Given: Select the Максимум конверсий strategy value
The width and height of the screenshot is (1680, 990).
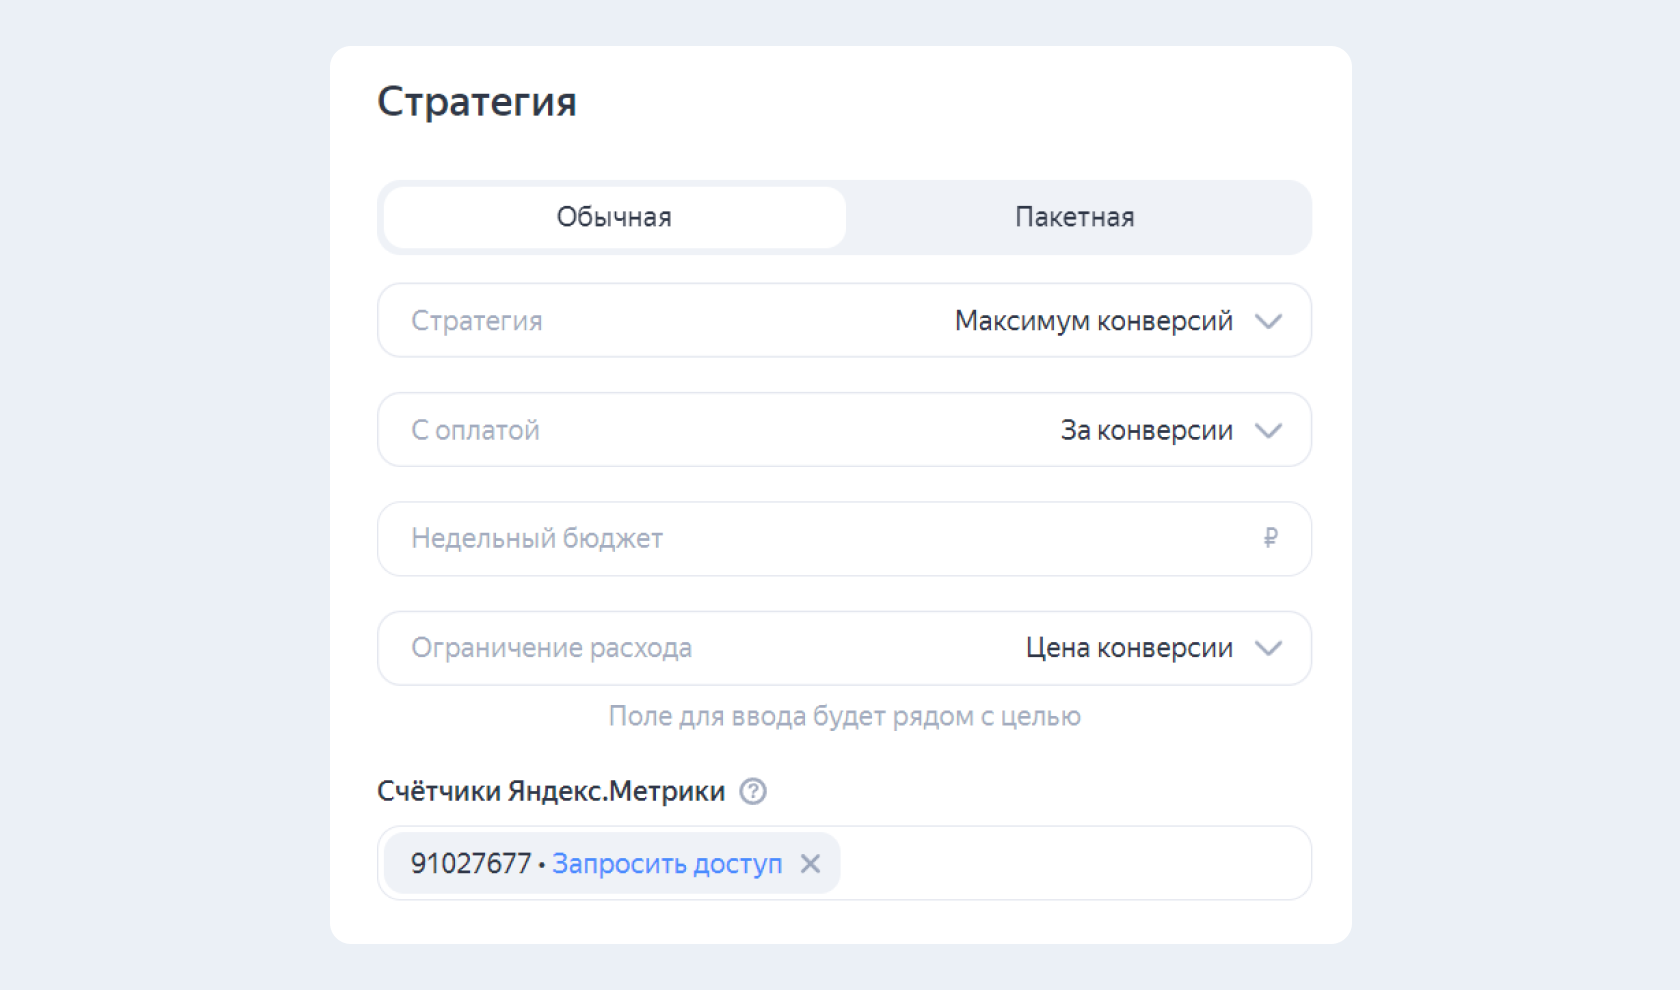Looking at the screenshot, I should pyautogui.click(x=1094, y=321).
